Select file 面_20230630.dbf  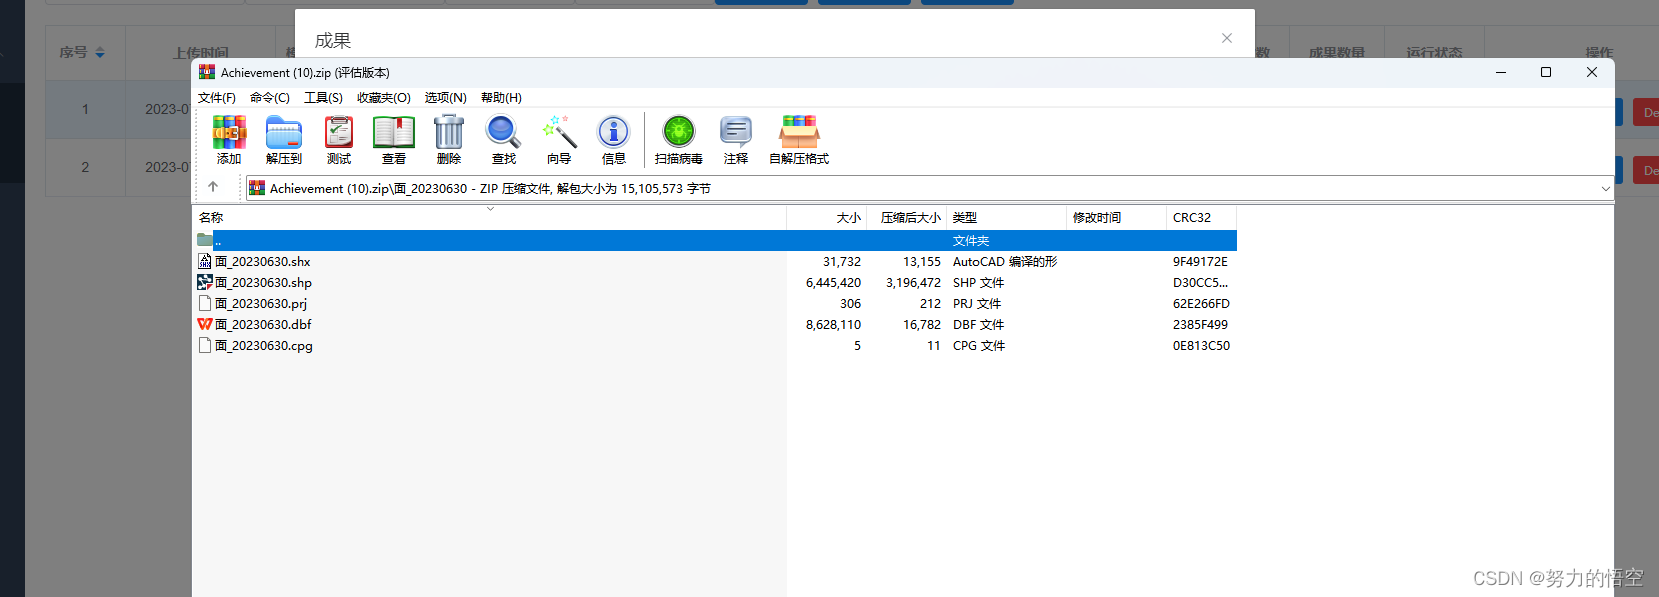pyautogui.click(x=264, y=325)
